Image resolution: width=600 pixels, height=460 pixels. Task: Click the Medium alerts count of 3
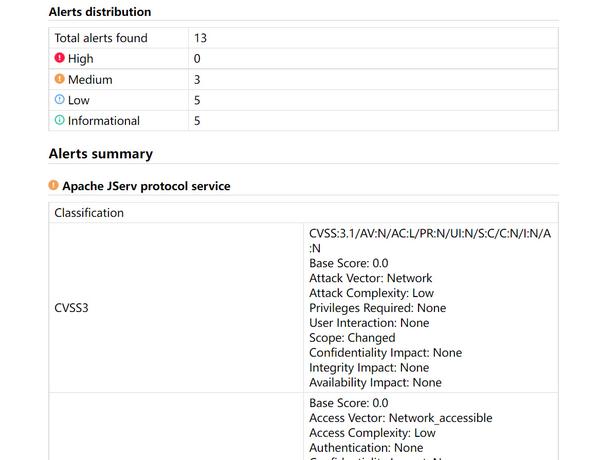click(197, 80)
